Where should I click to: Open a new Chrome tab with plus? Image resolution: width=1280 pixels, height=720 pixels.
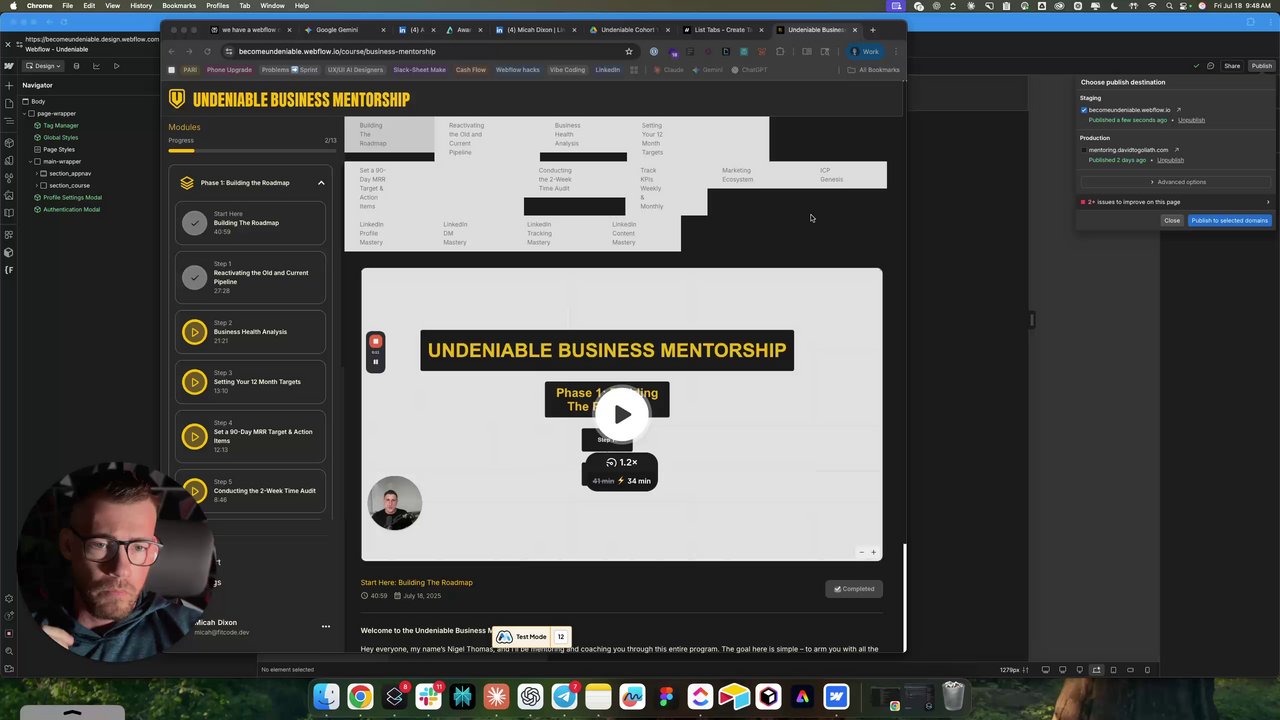872,30
